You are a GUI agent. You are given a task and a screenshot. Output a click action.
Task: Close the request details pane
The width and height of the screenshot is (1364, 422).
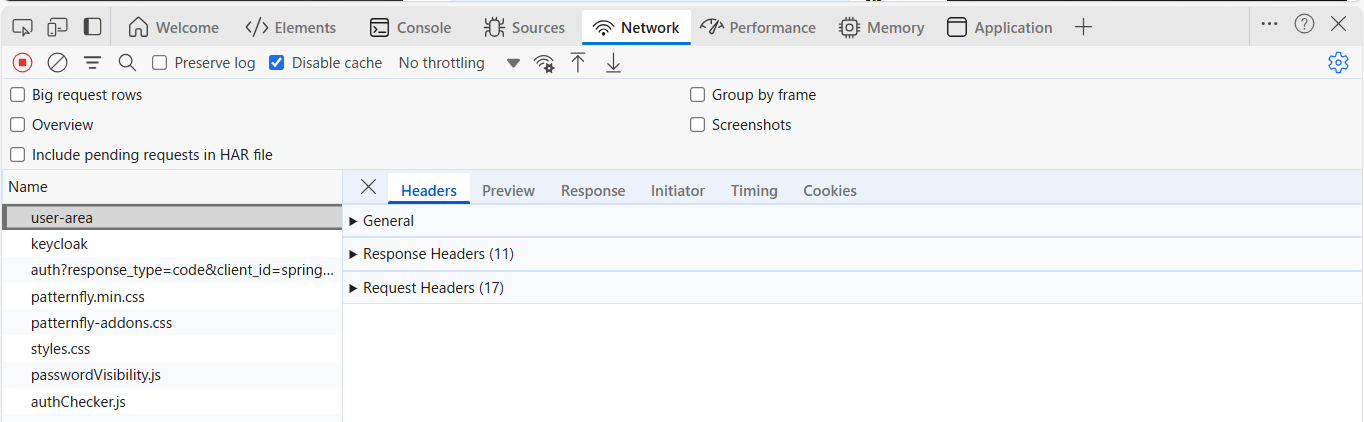[x=368, y=187]
